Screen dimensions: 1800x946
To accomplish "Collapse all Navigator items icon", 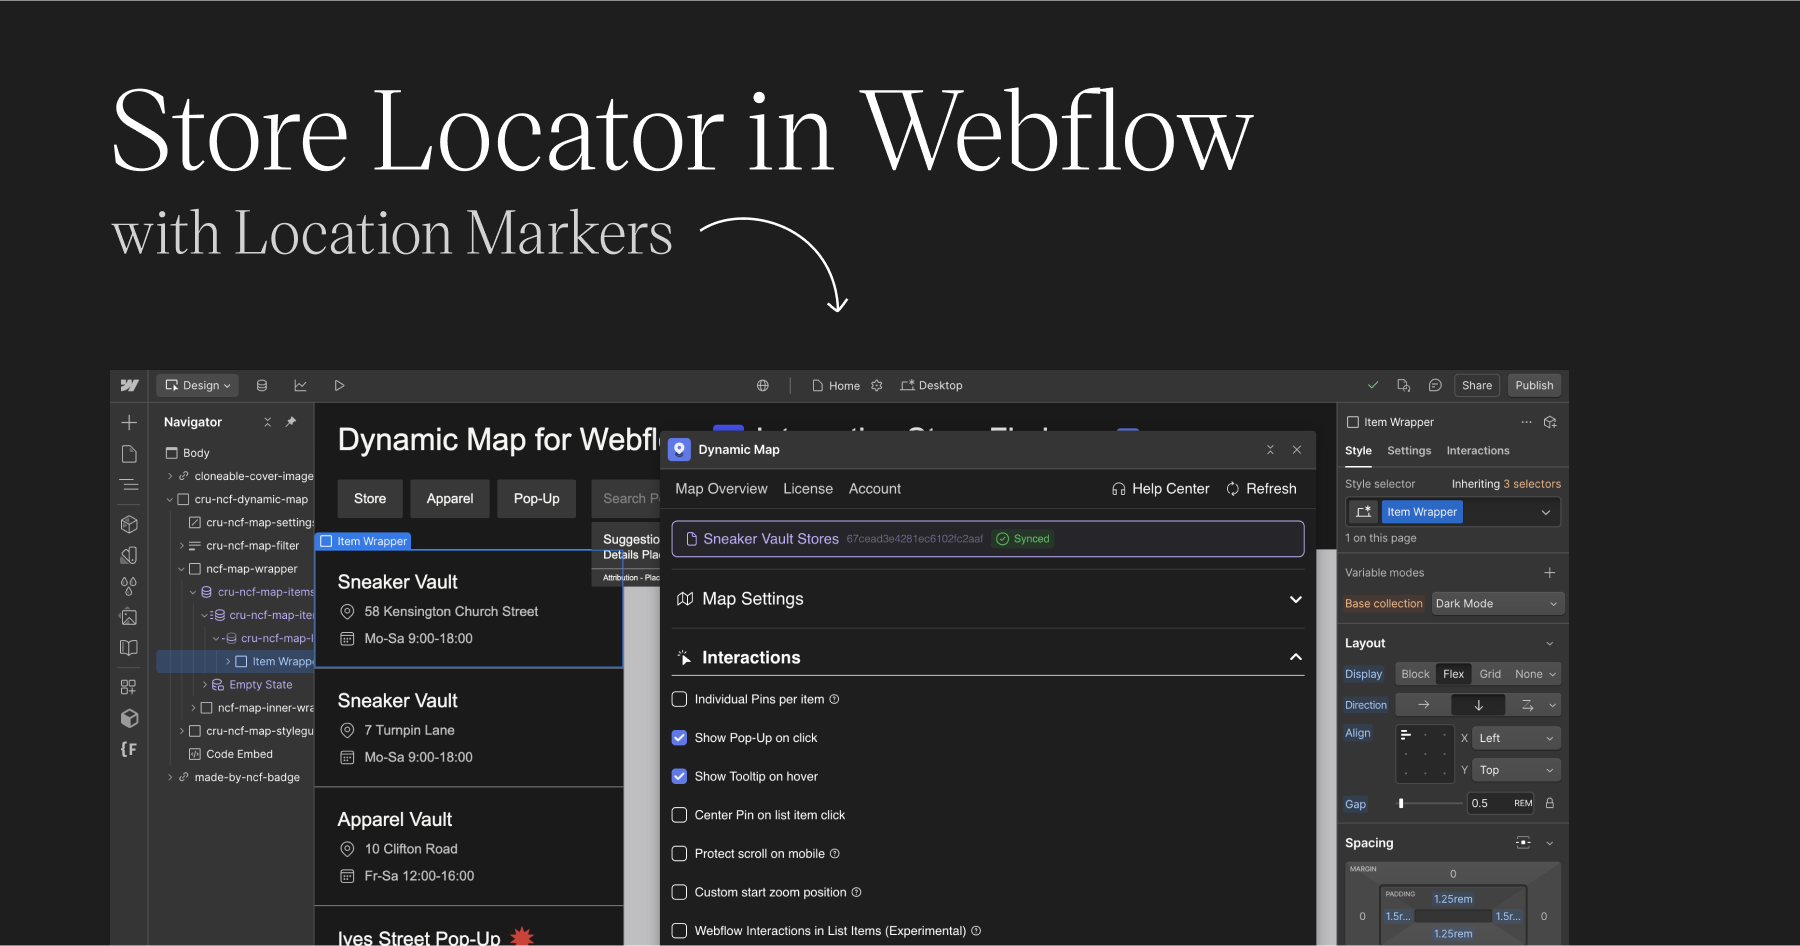I will click(x=268, y=422).
